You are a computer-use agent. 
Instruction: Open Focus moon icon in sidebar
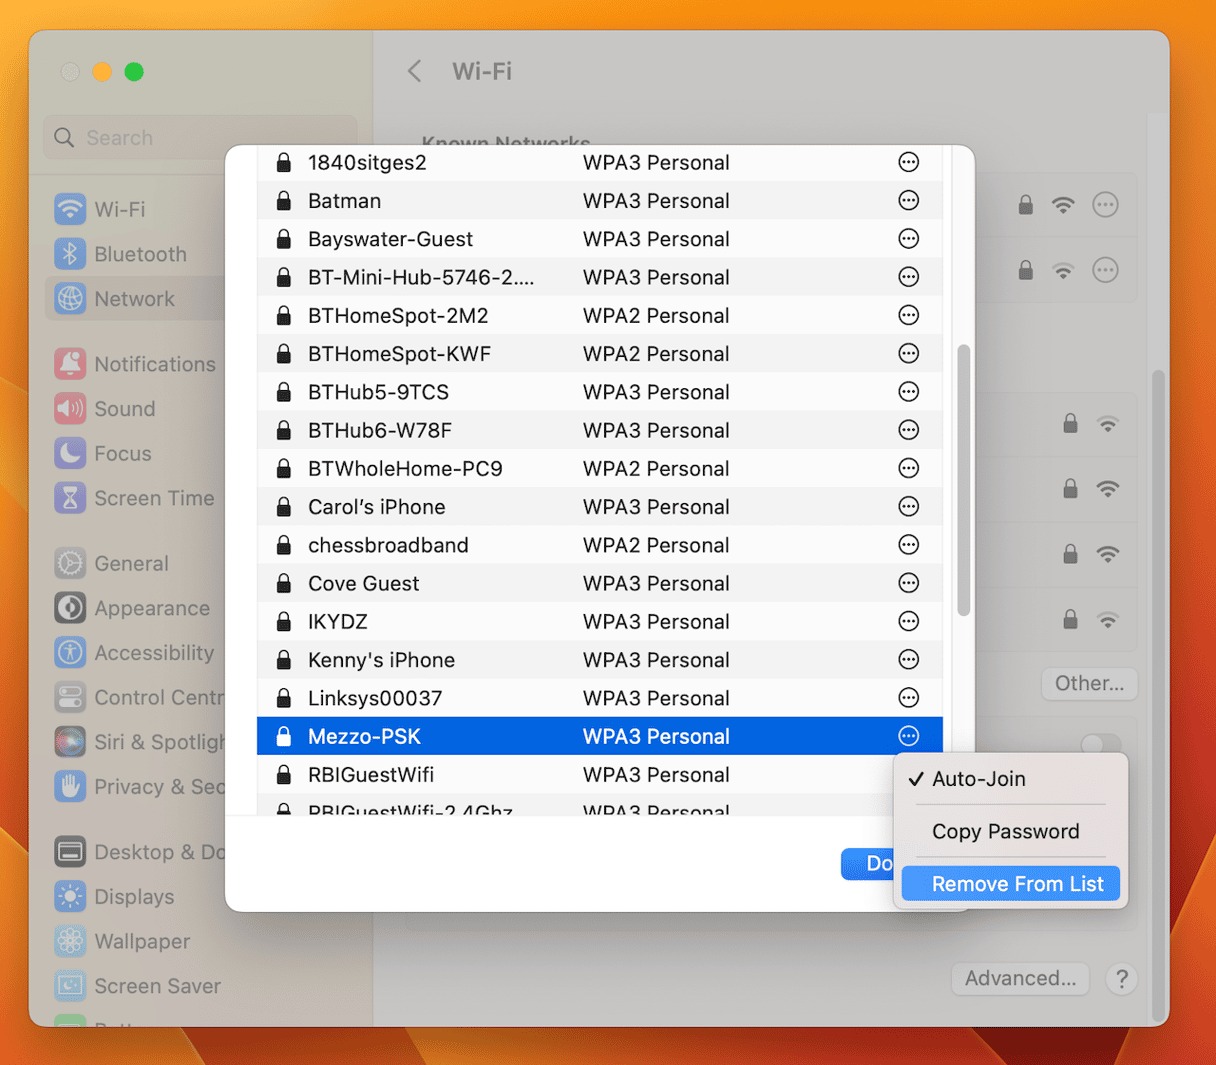tap(70, 454)
